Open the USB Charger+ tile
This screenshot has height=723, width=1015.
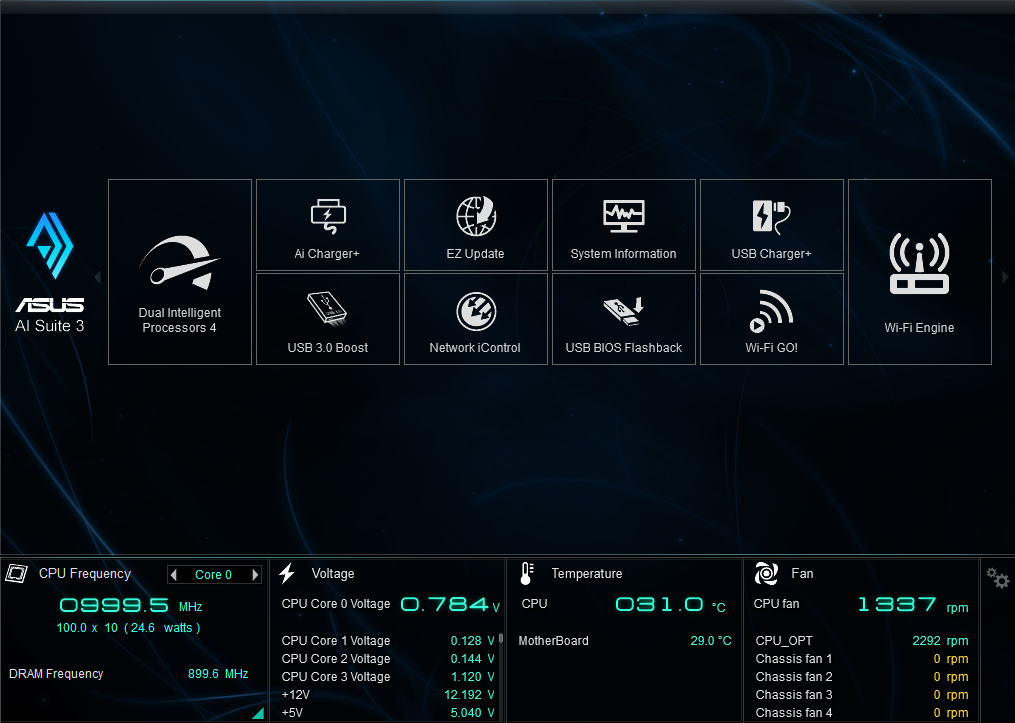pos(771,225)
